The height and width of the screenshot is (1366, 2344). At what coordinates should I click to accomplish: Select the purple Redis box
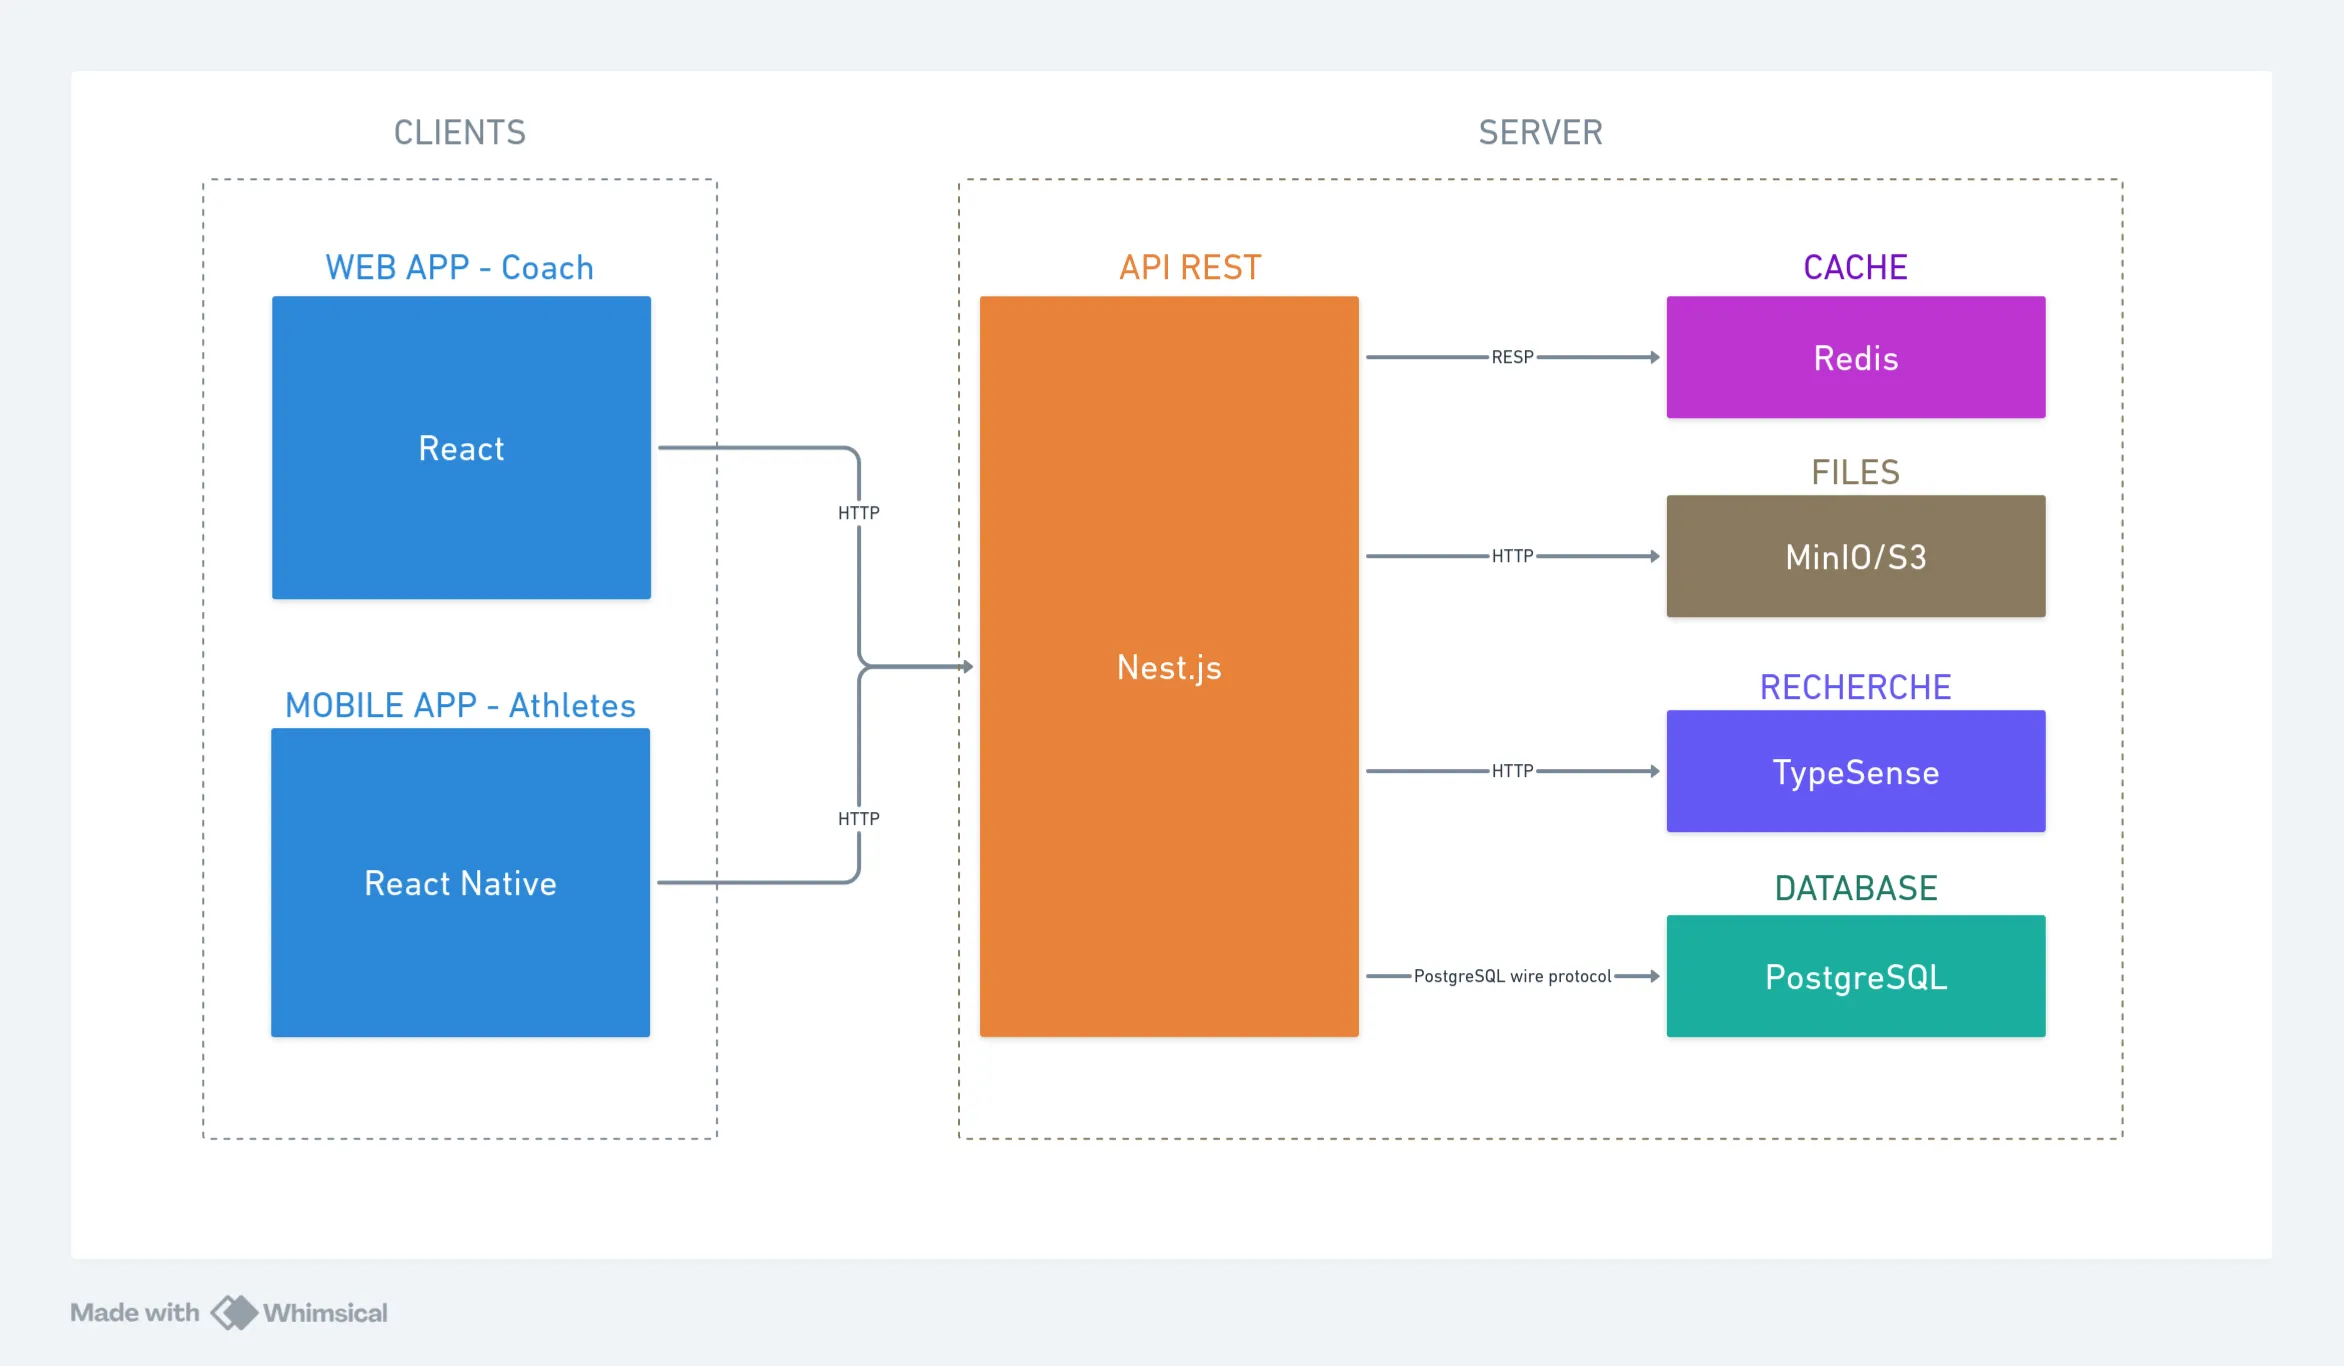pyautogui.click(x=1856, y=357)
